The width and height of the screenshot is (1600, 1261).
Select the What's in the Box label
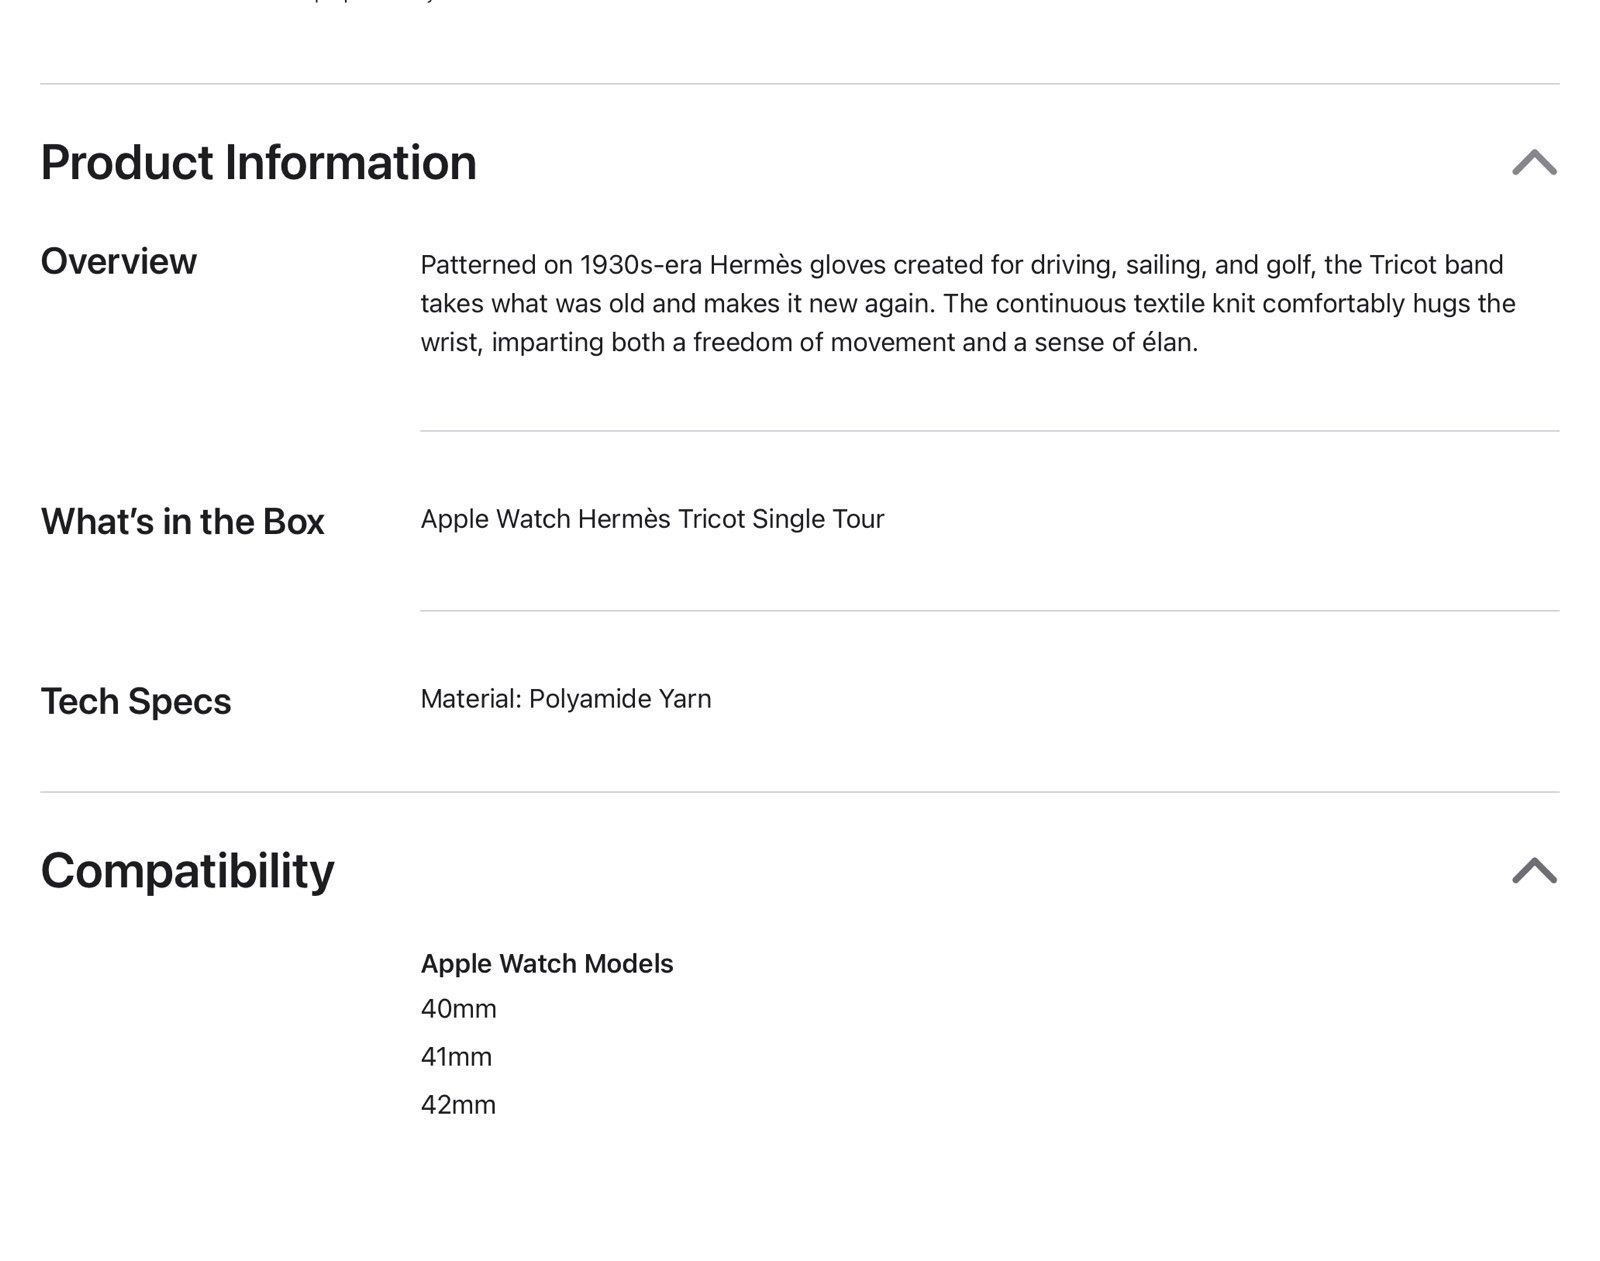coord(182,521)
